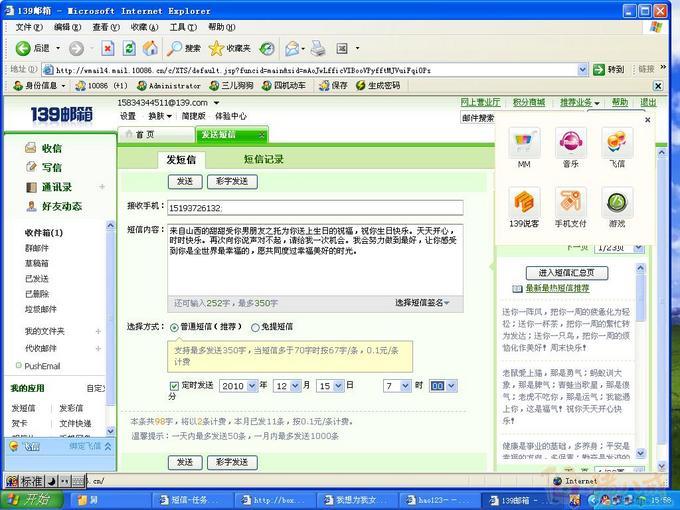
Task: Open the month 12 dropdown
Action: [295, 386]
